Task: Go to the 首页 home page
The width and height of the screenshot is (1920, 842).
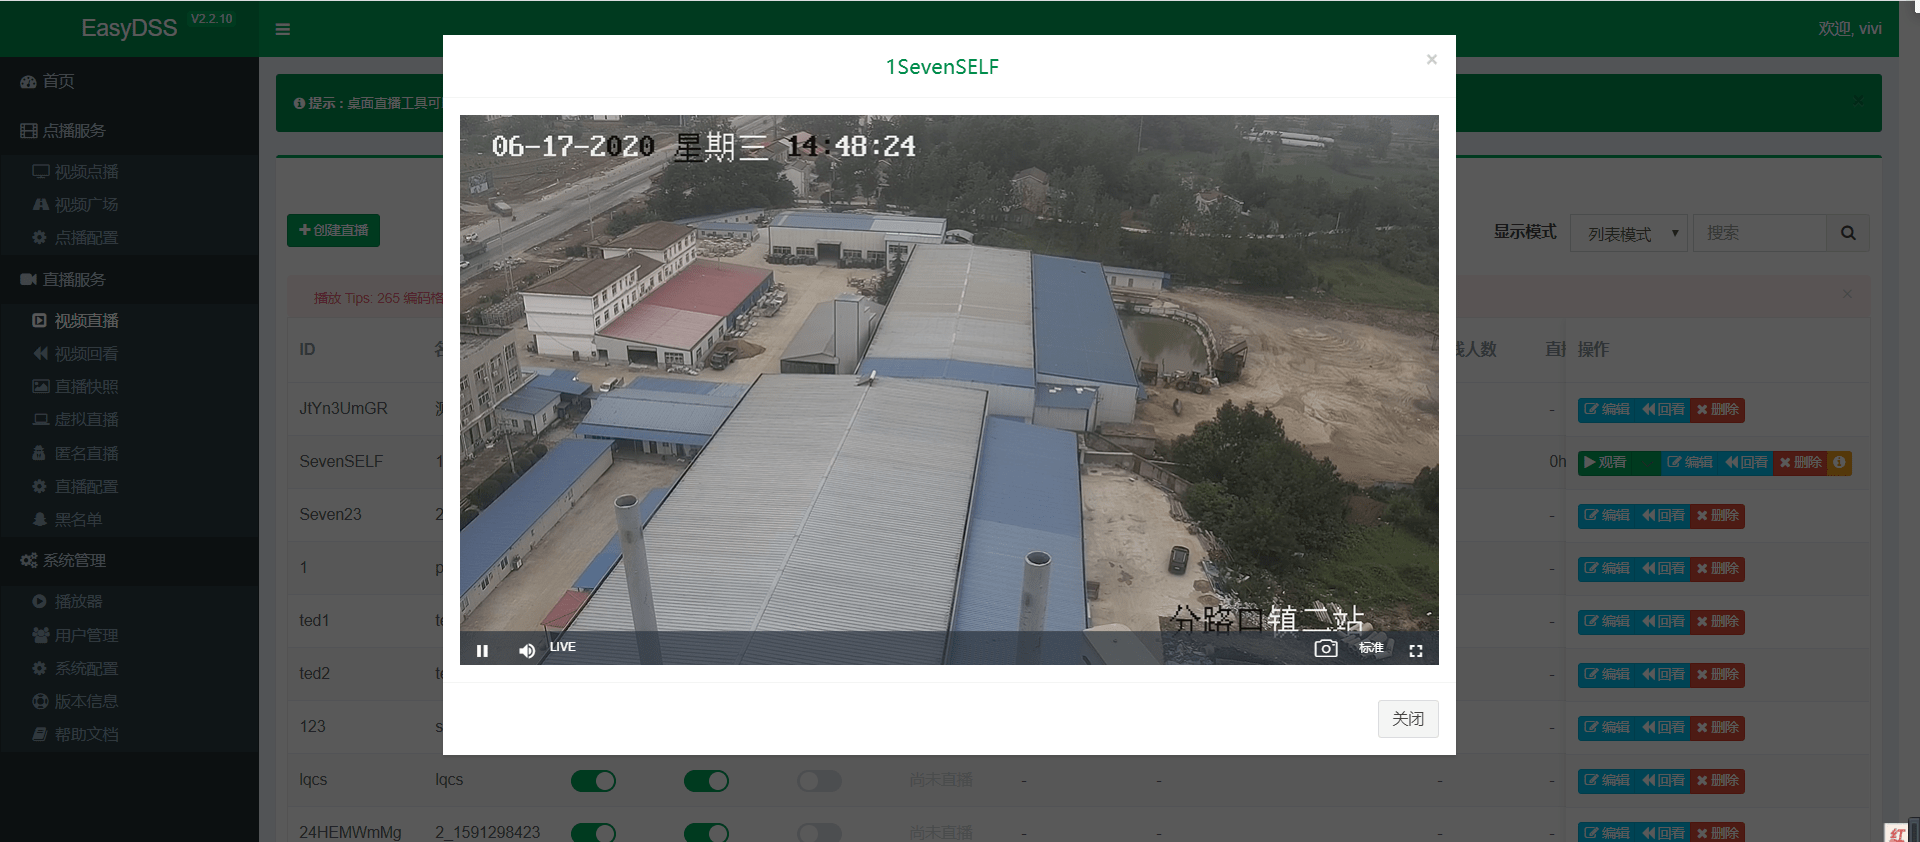Action: (x=129, y=81)
